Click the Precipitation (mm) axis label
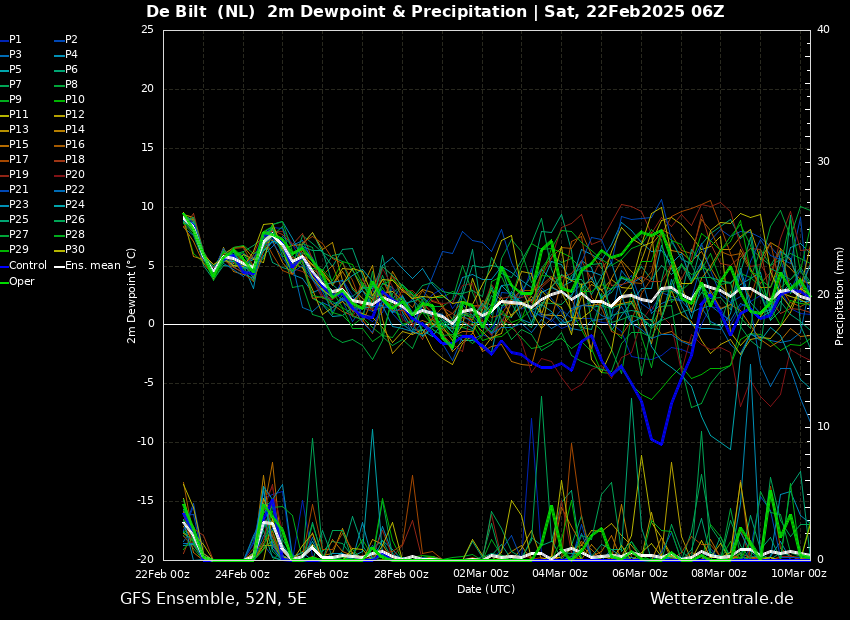 pos(839,295)
